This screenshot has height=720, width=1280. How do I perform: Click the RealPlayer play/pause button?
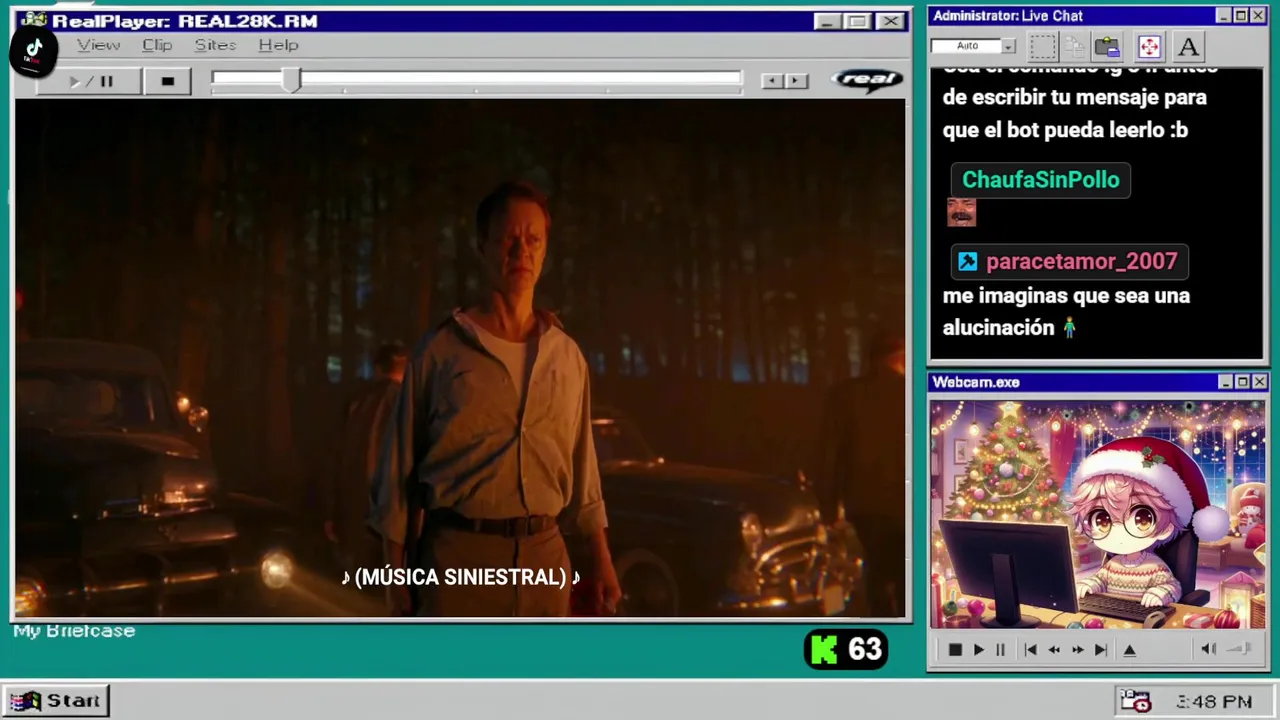[x=90, y=82]
